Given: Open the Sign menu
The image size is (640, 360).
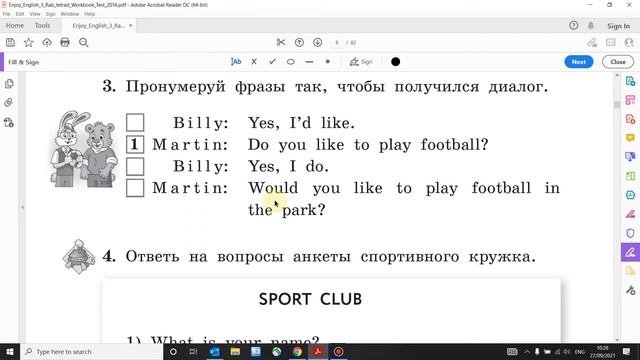Looking at the screenshot, I should [51, 14].
